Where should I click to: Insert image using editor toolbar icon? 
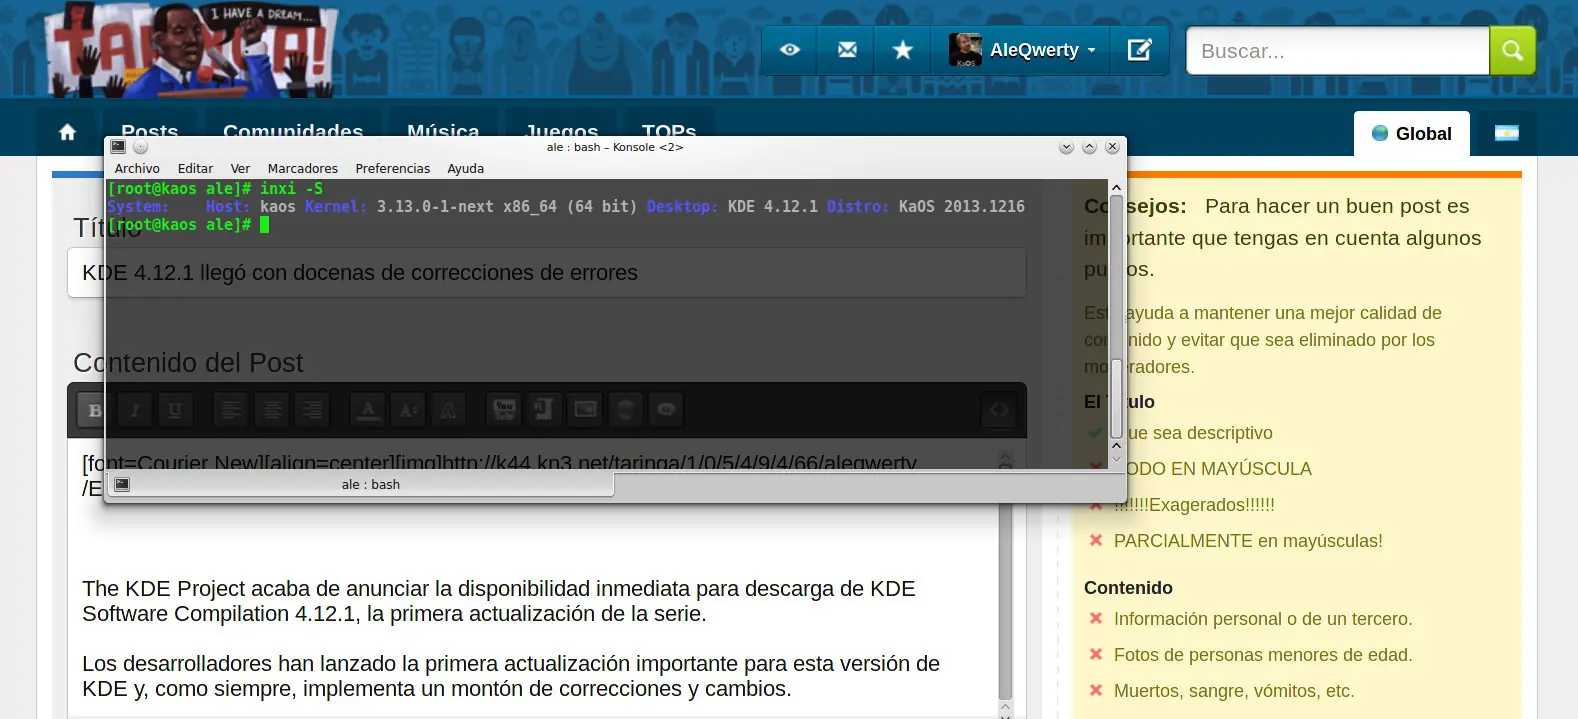click(585, 410)
